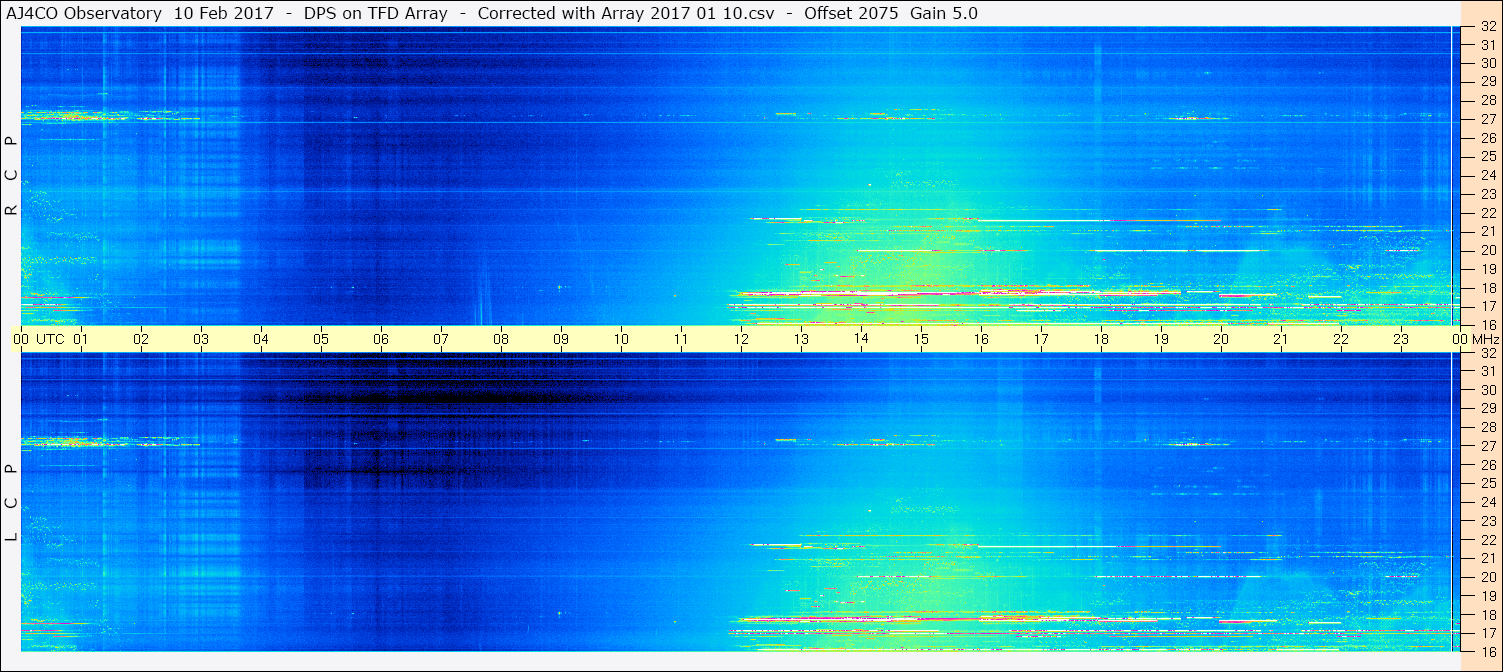Click the 21 MHz label of LCP panel
This screenshot has height=672, width=1503.
pyautogui.click(x=1488, y=558)
